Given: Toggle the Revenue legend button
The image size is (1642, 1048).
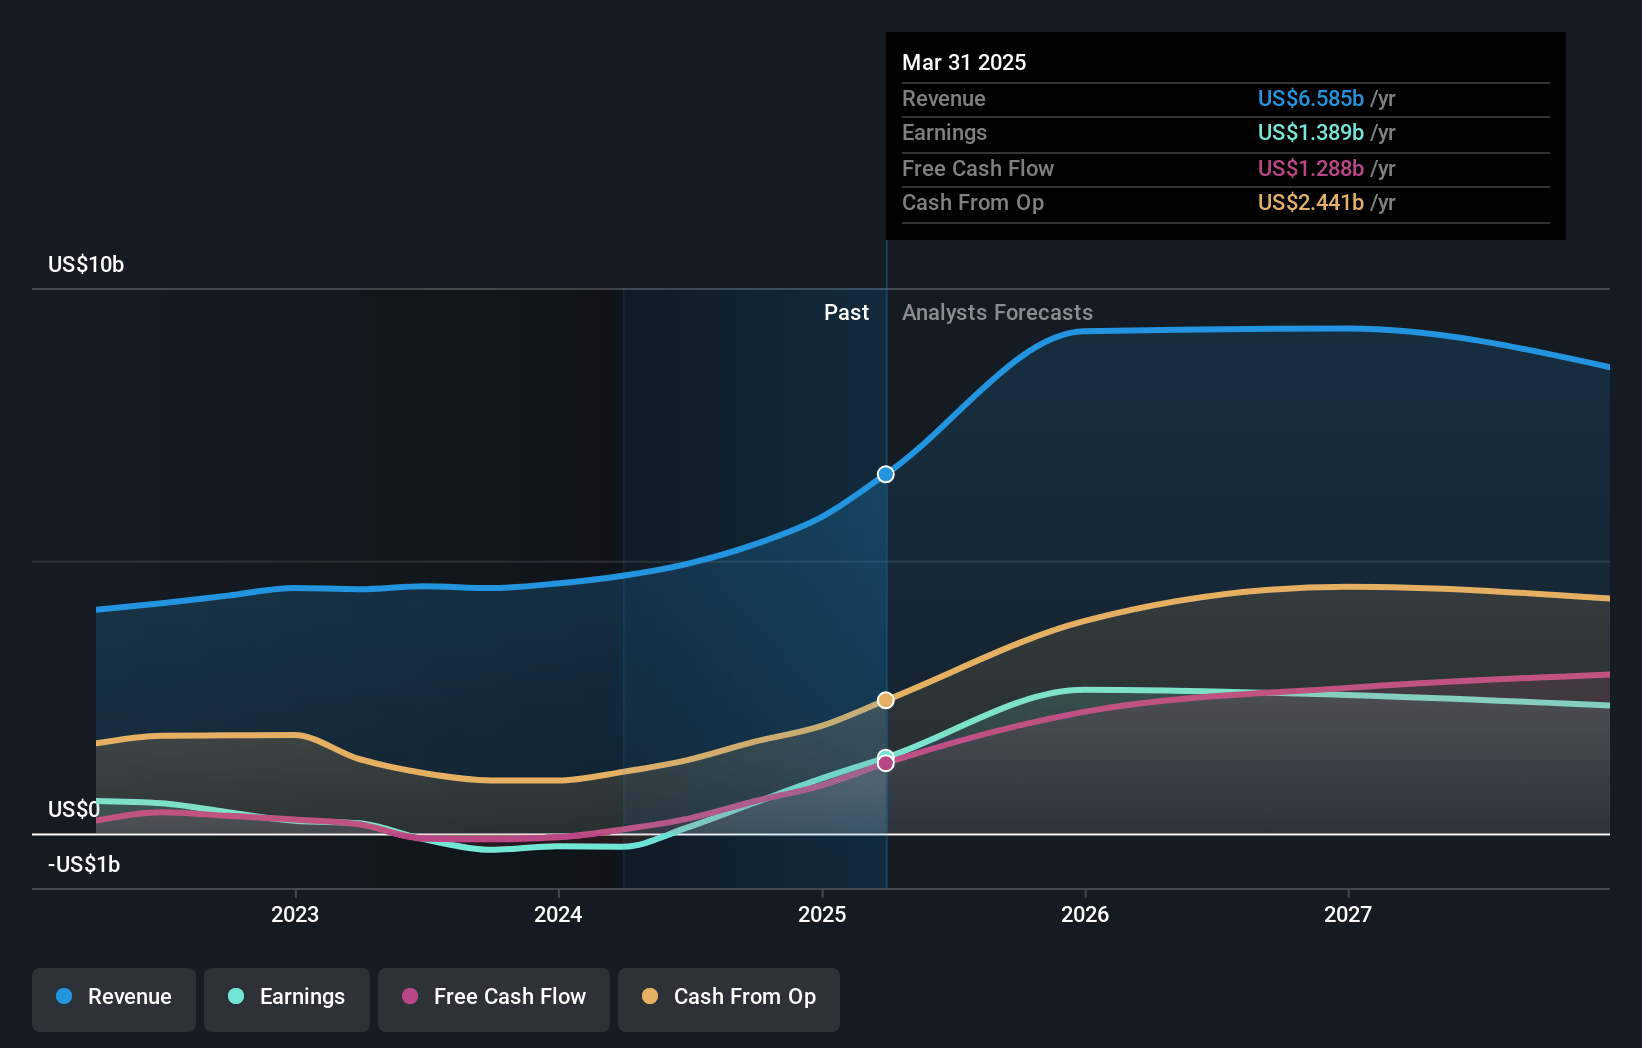Looking at the screenshot, I should tap(114, 999).
